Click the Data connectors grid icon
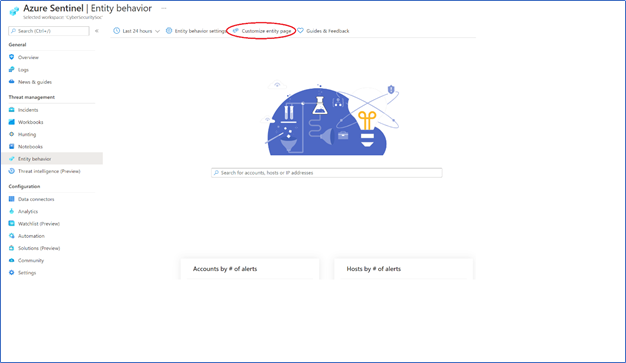Screen dimensions: 626x363 coord(12,199)
